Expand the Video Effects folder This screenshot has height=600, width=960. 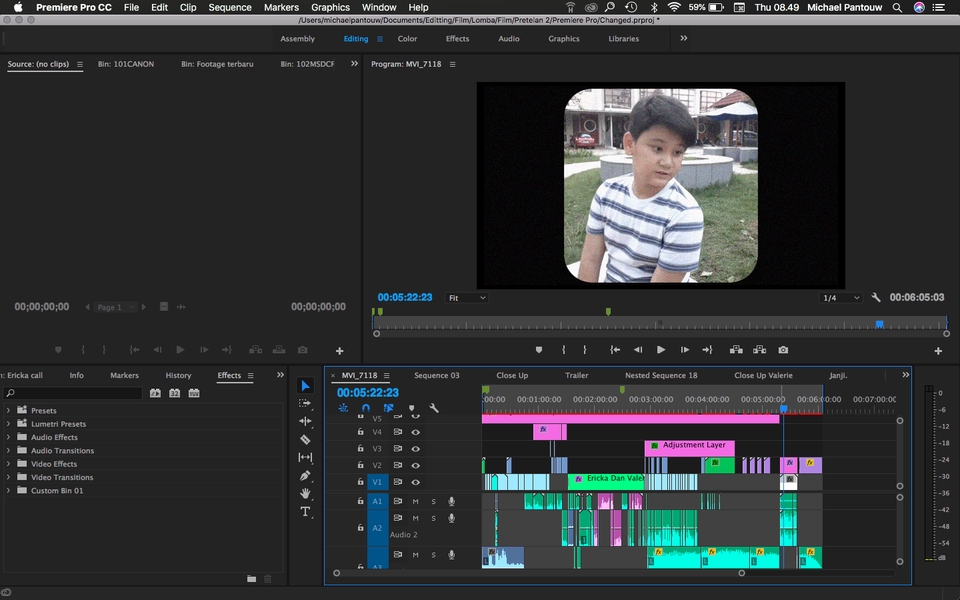(9, 464)
